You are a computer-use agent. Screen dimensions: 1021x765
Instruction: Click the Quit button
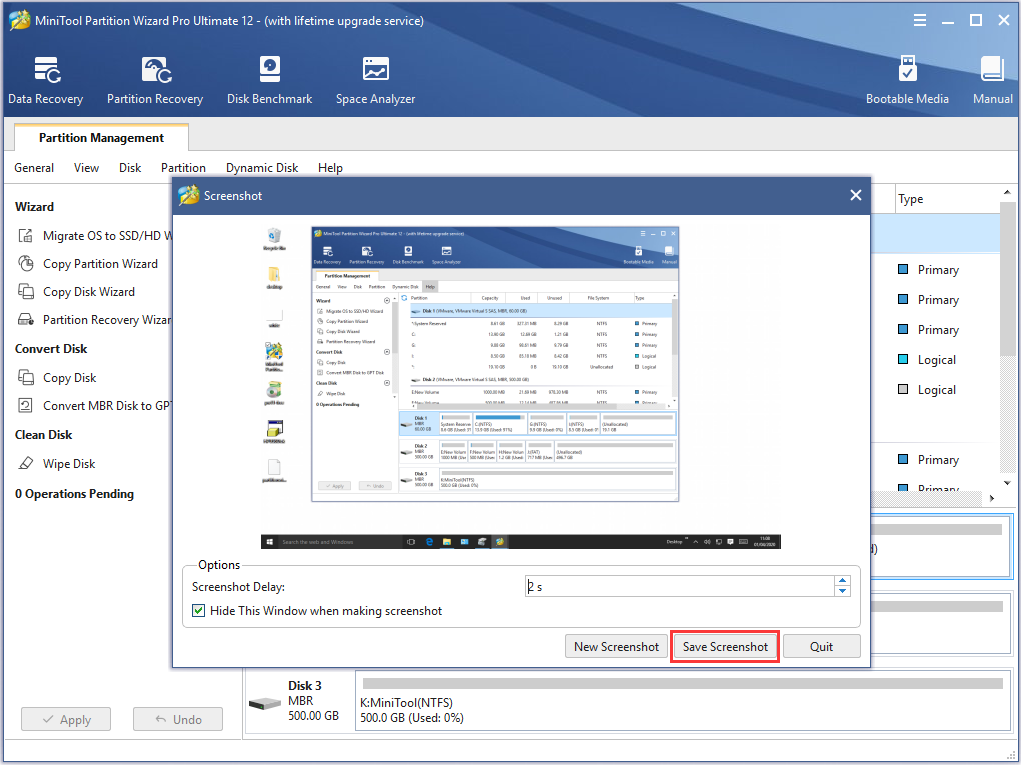[821, 647]
